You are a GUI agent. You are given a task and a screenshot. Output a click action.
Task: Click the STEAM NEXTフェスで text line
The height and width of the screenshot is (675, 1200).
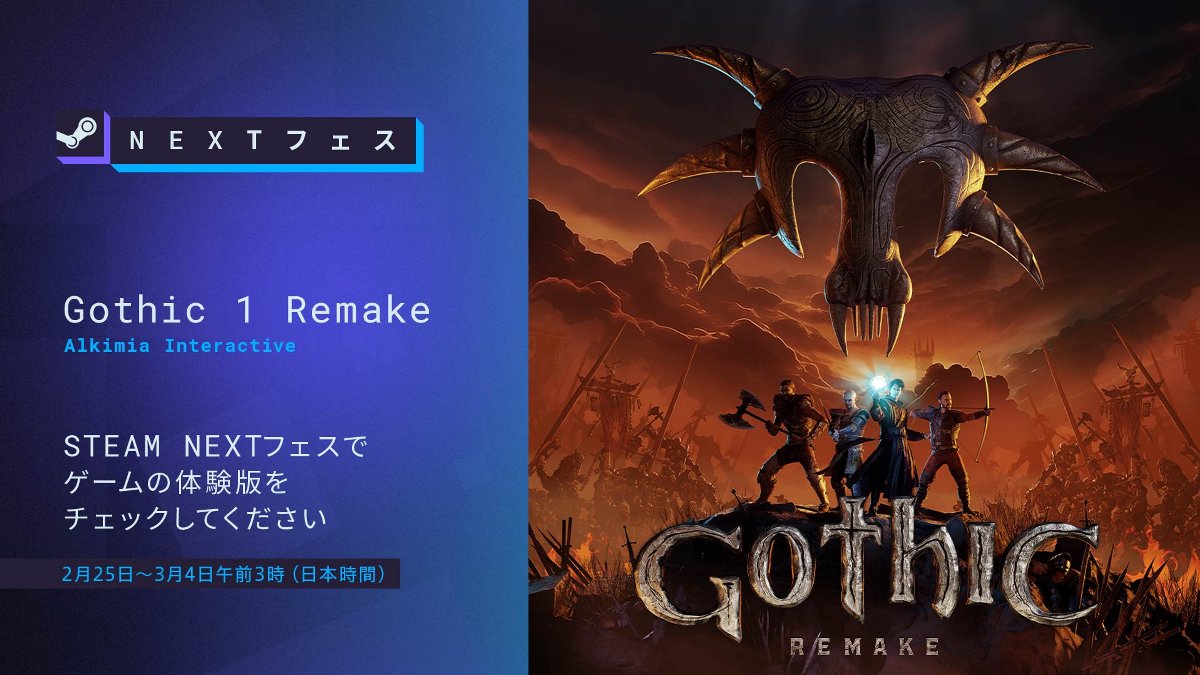click(x=215, y=446)
